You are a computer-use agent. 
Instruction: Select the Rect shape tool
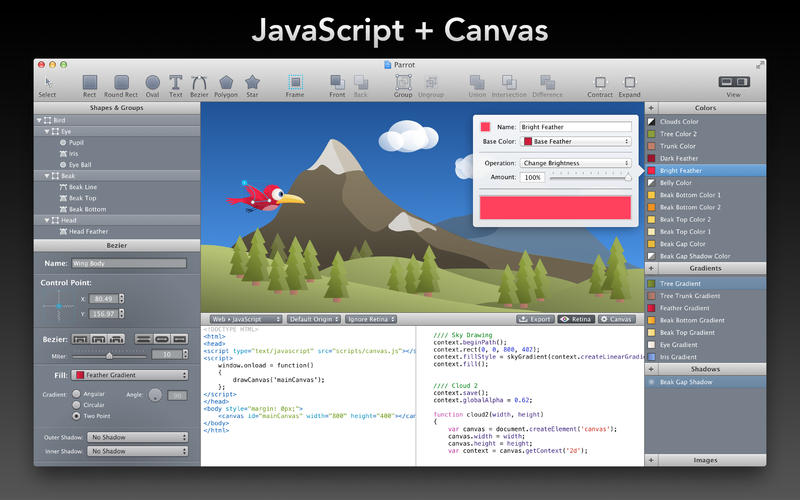pos(90,86)
